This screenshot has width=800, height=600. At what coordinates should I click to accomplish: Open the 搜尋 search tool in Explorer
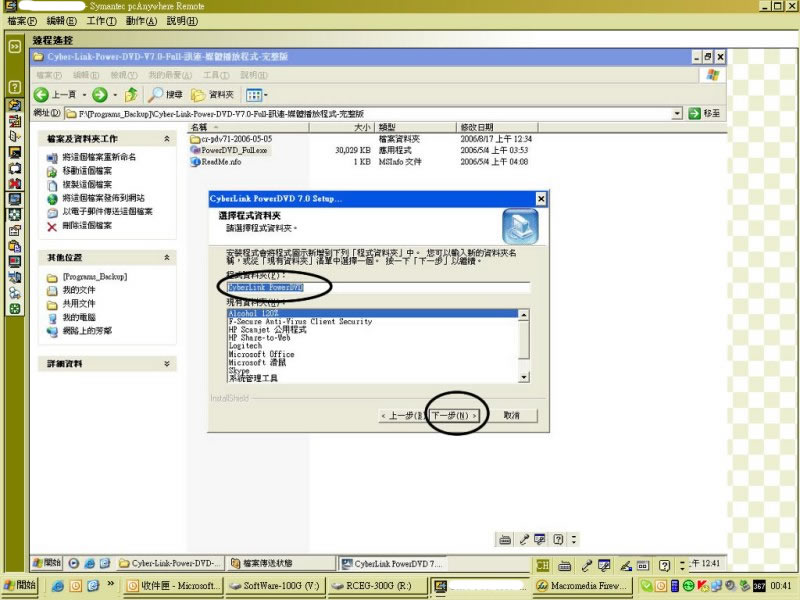pyautogui.click(x=165, y=94)
